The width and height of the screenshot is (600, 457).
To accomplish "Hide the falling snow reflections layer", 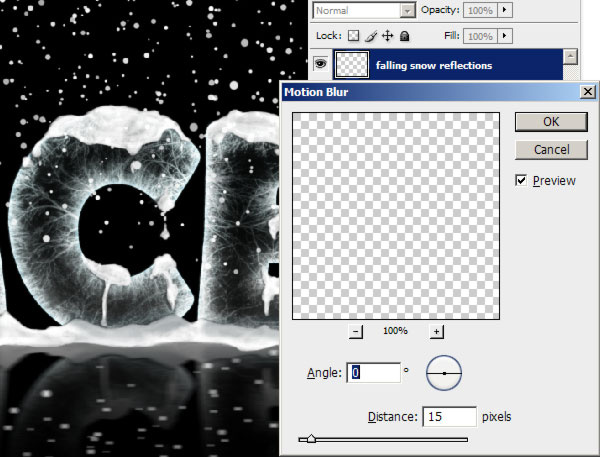I will [322, 66].
